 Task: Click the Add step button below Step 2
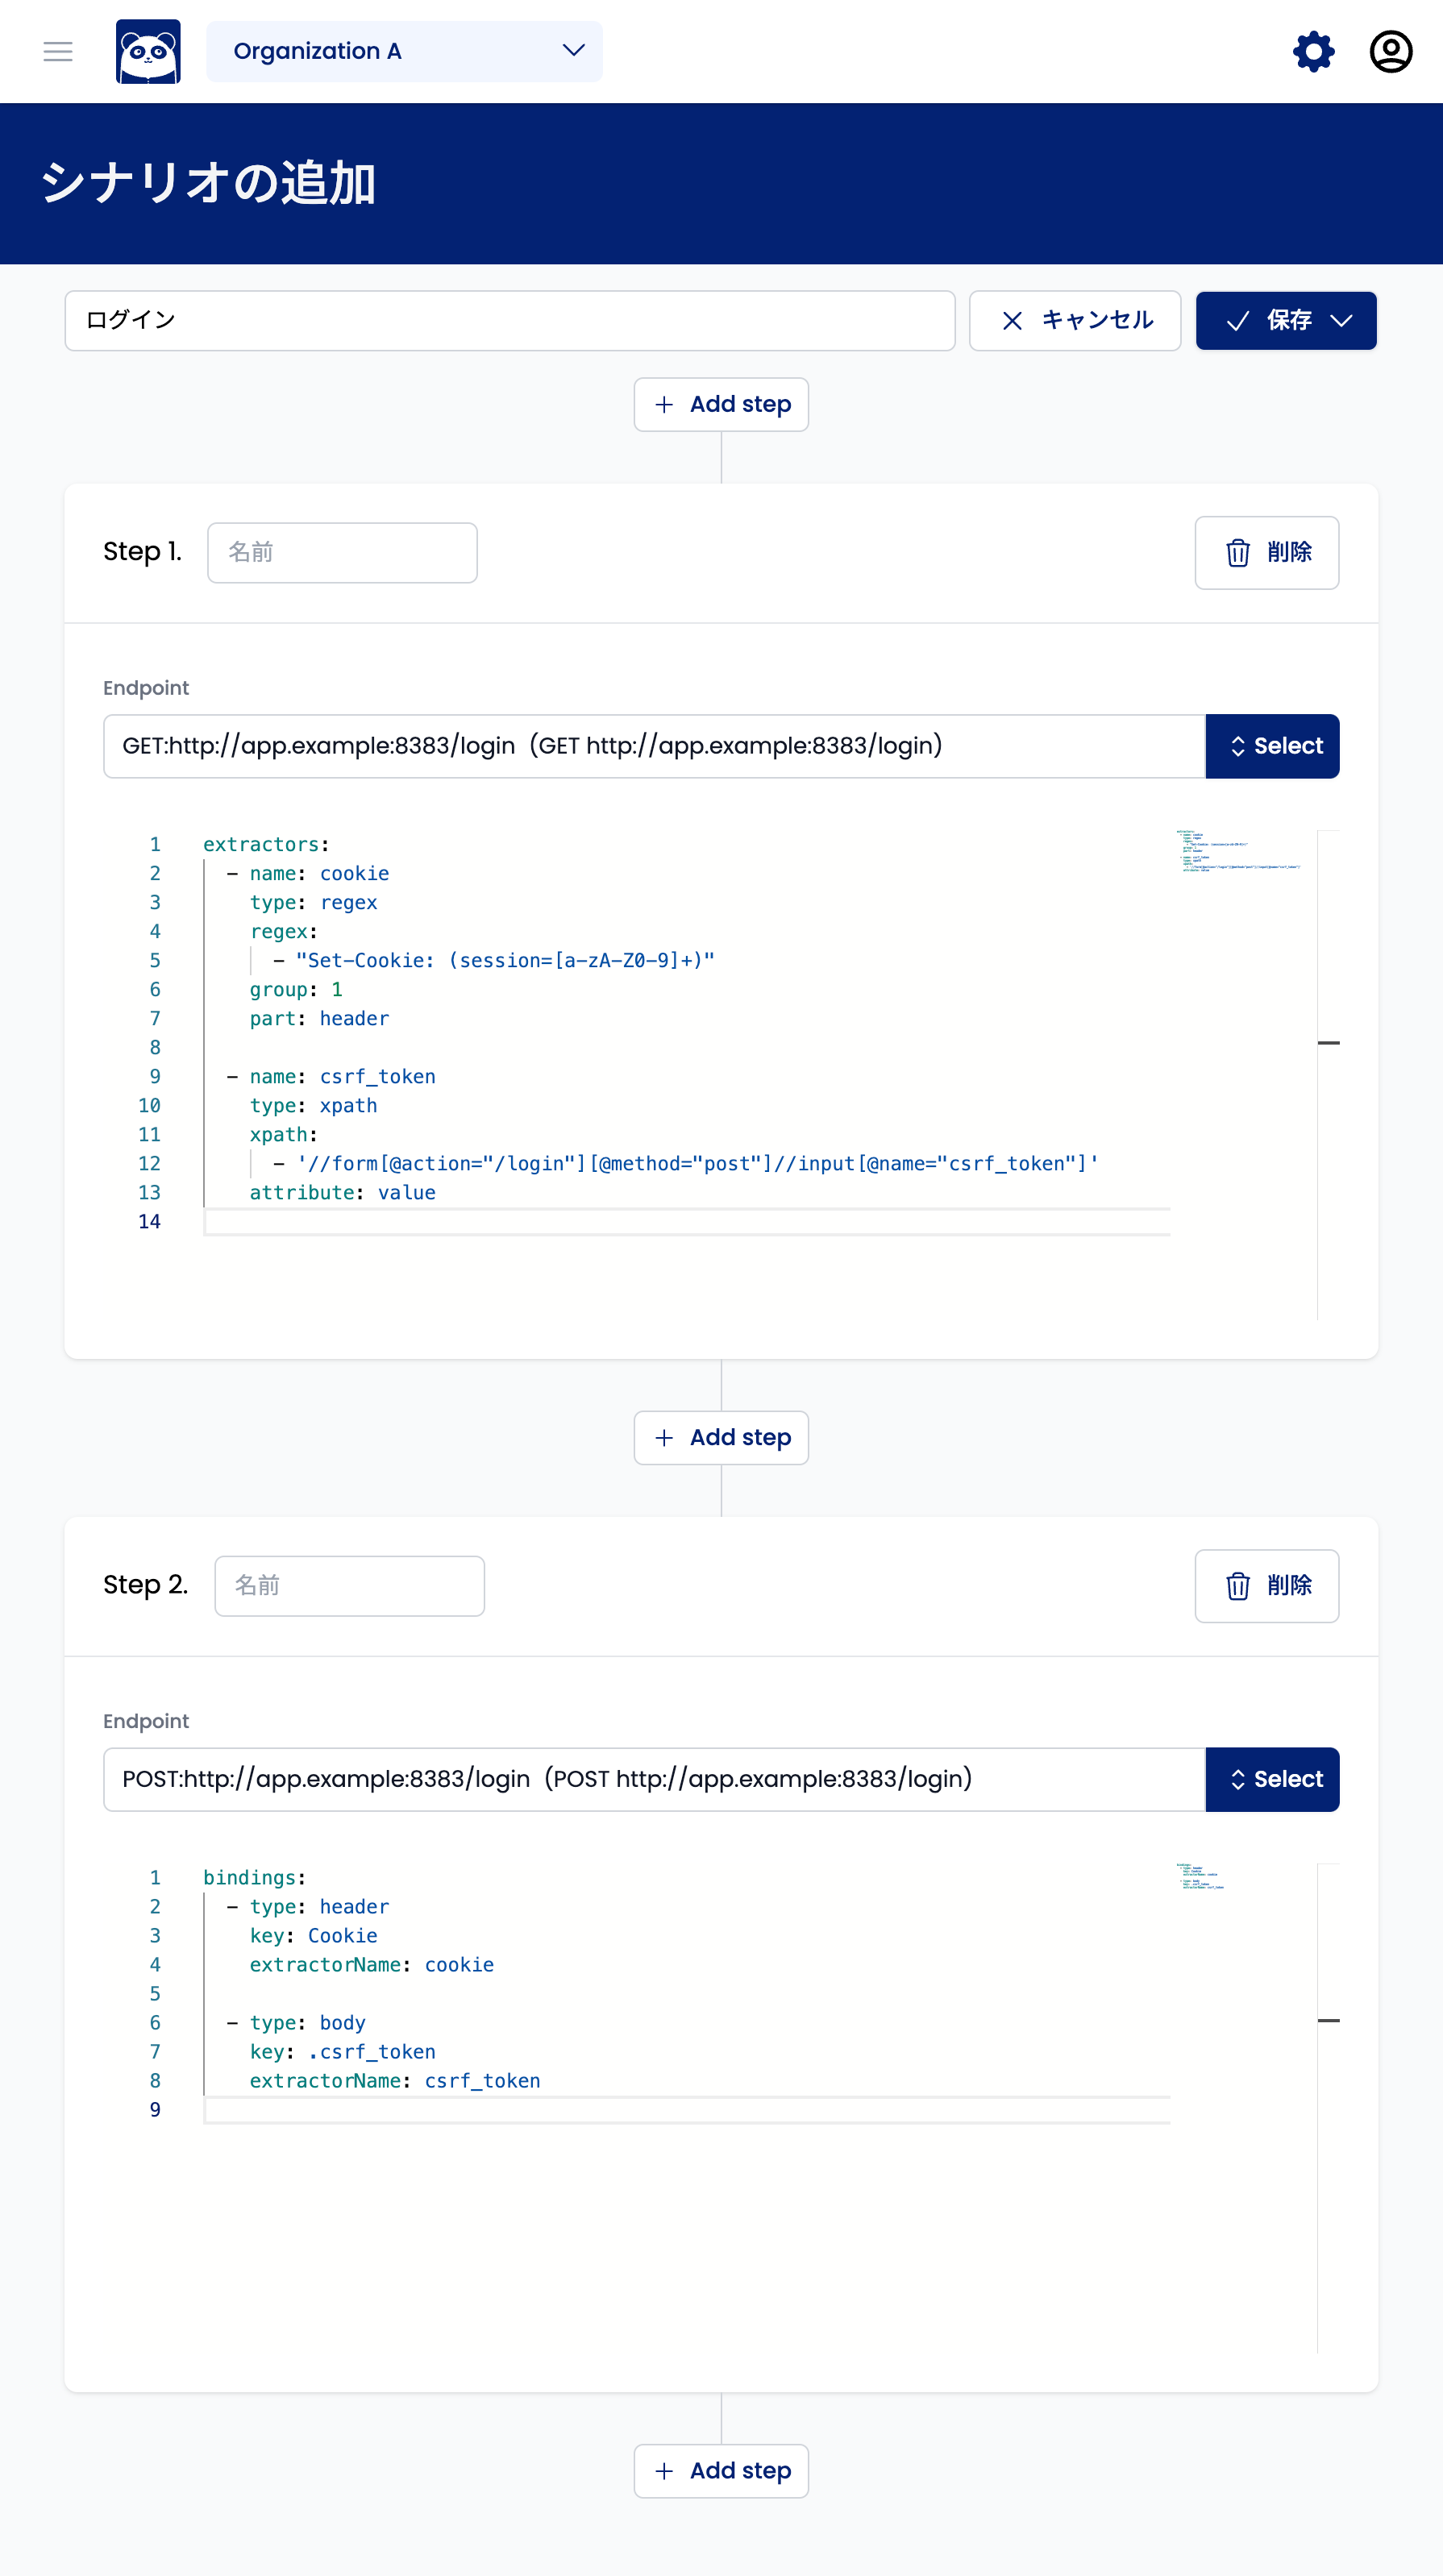tap(721, 2471)
